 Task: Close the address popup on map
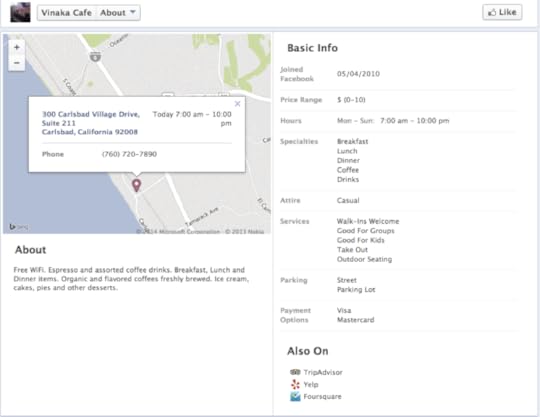pos(237,104)
